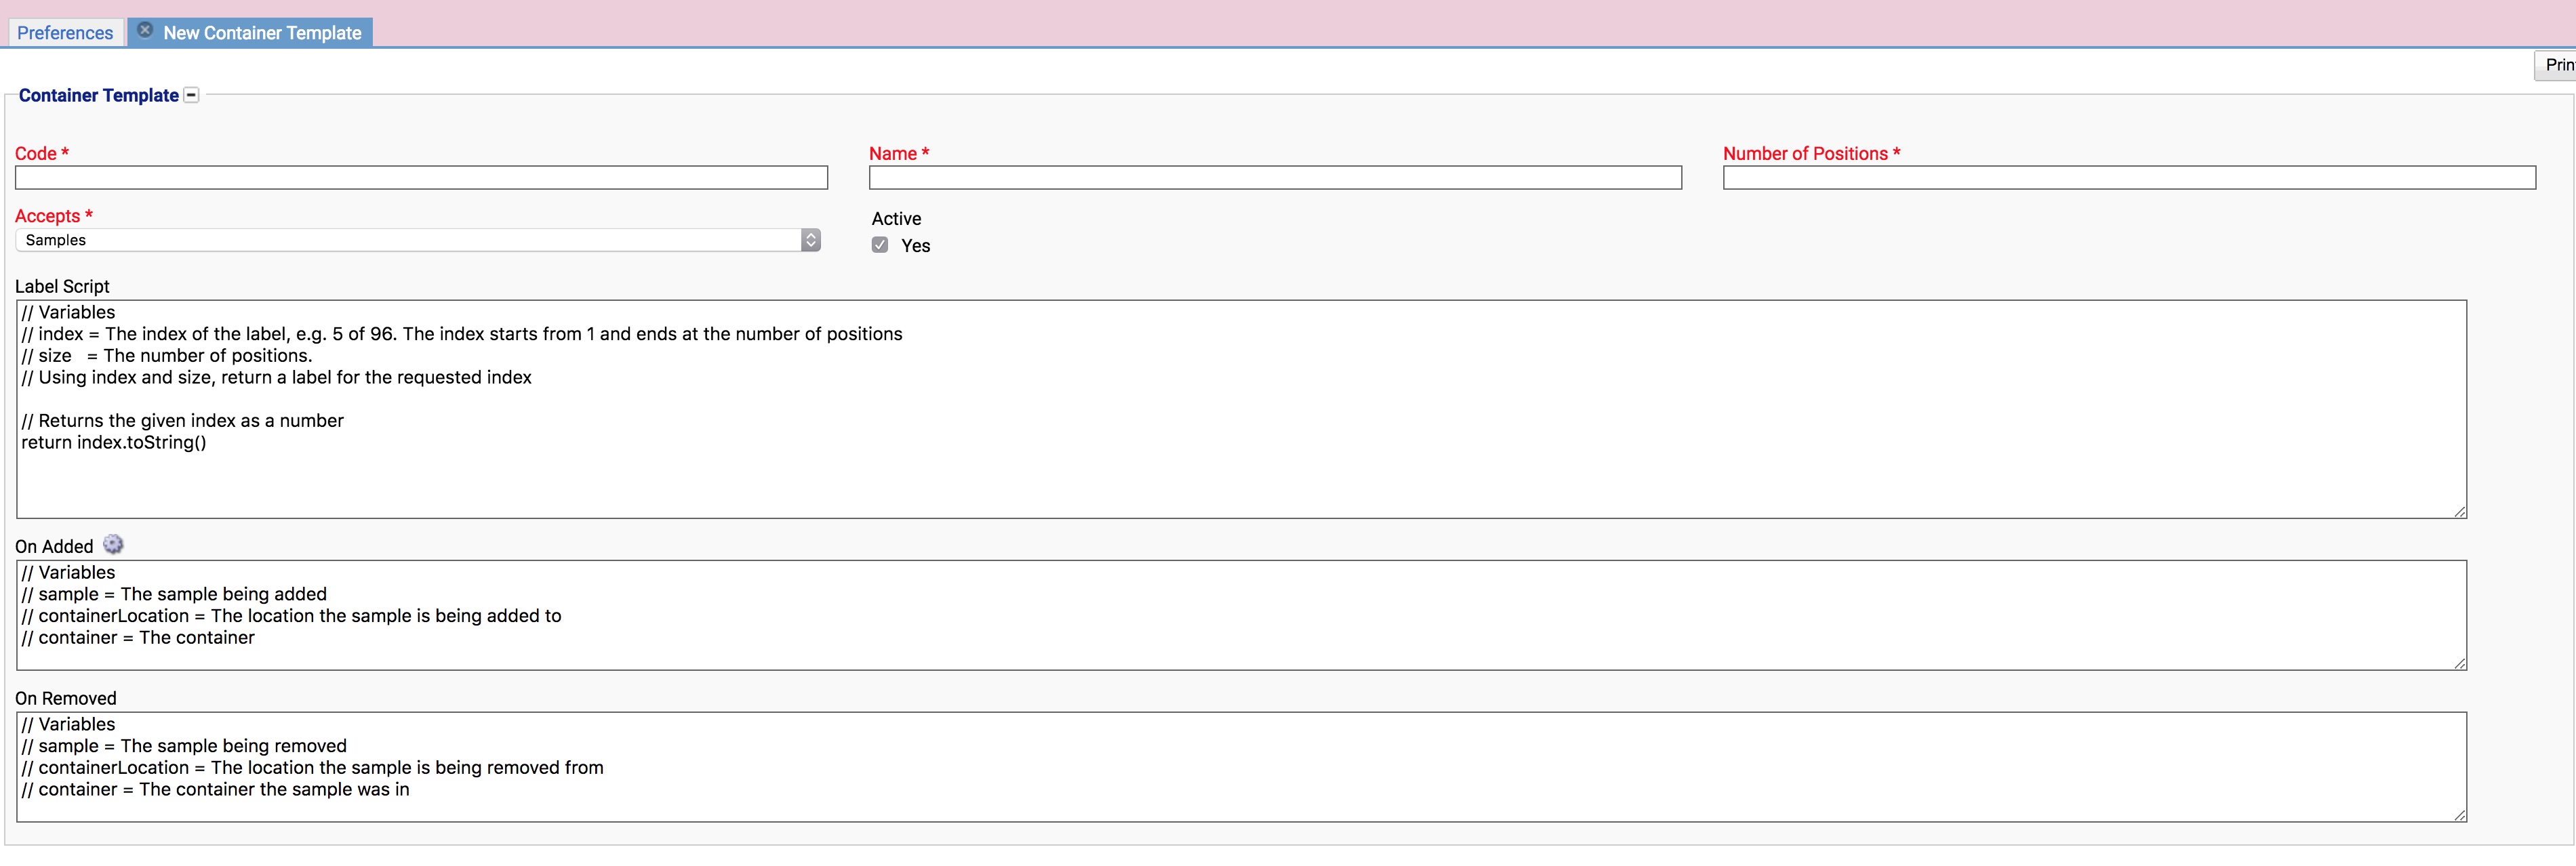The width and height of the screenshot is (2576, 866).
Task: Click the '// sample = The sample being added' line
Action: [x=174, y=594]
